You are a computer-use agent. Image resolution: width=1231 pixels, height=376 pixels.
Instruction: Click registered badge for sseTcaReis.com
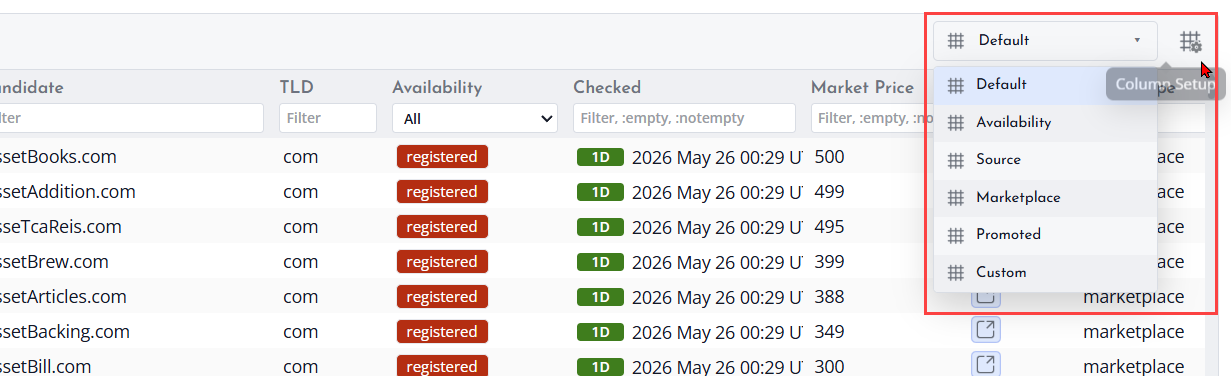tap(442, 227)
